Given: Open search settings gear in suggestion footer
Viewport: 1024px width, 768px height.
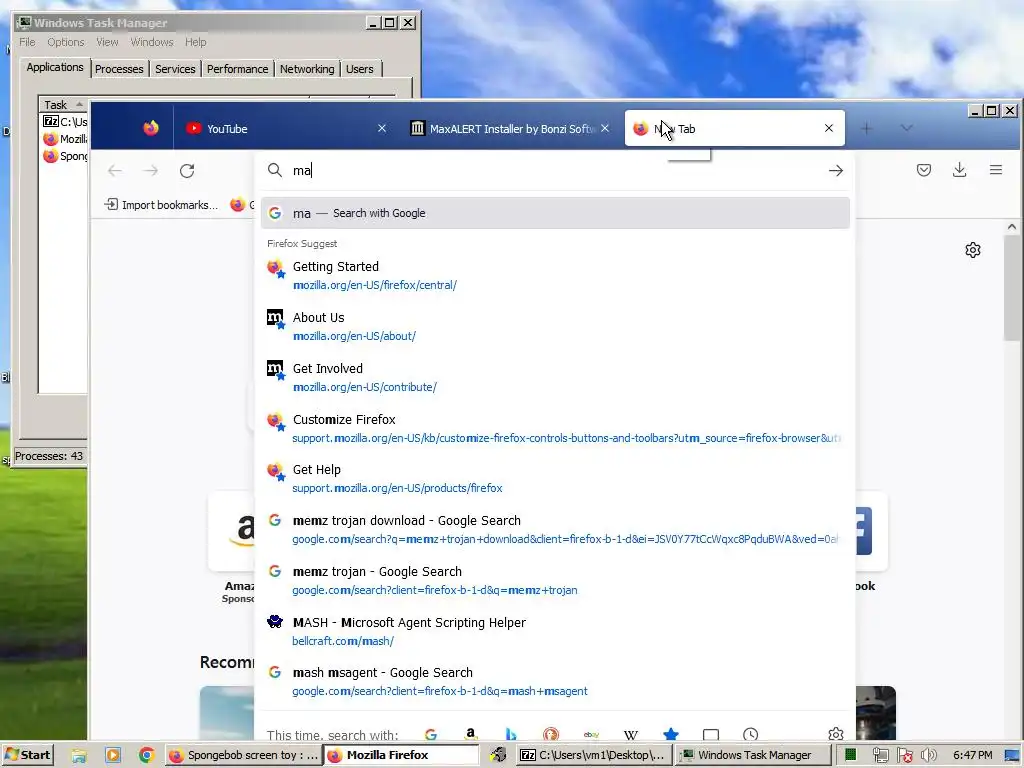Looking at the screenshot, I should click(x=836, y=735).
